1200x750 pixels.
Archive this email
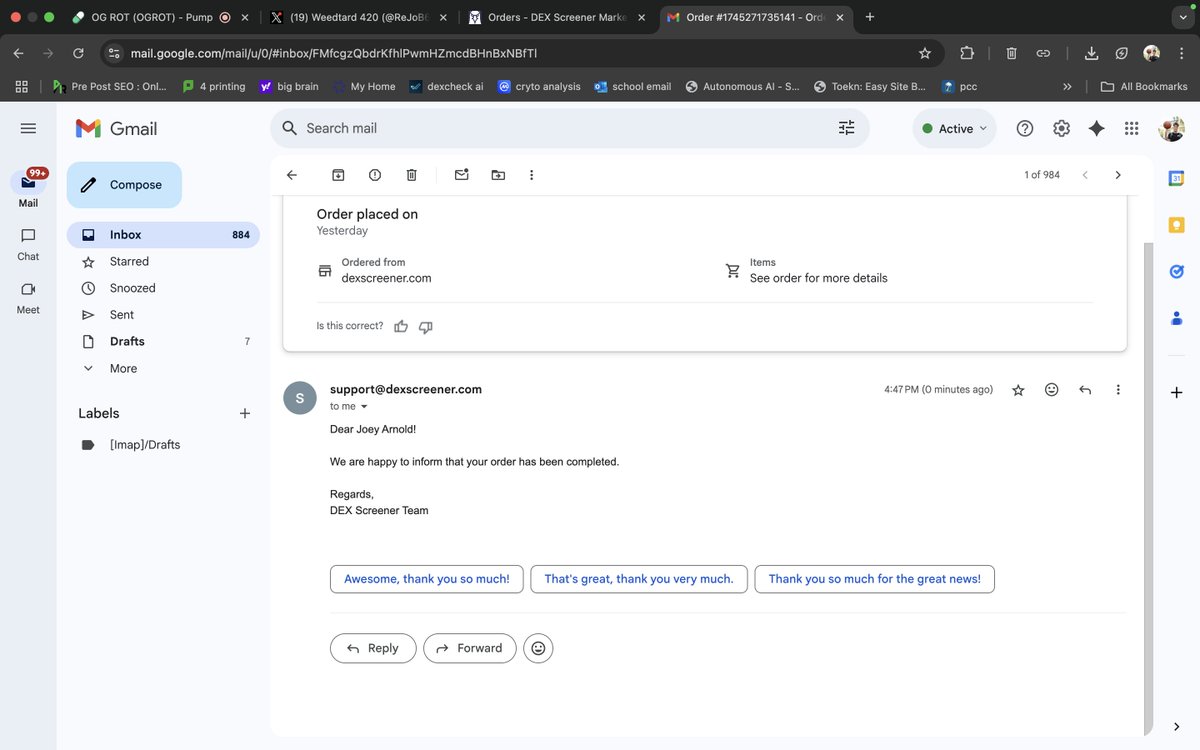tap(338, 175)
